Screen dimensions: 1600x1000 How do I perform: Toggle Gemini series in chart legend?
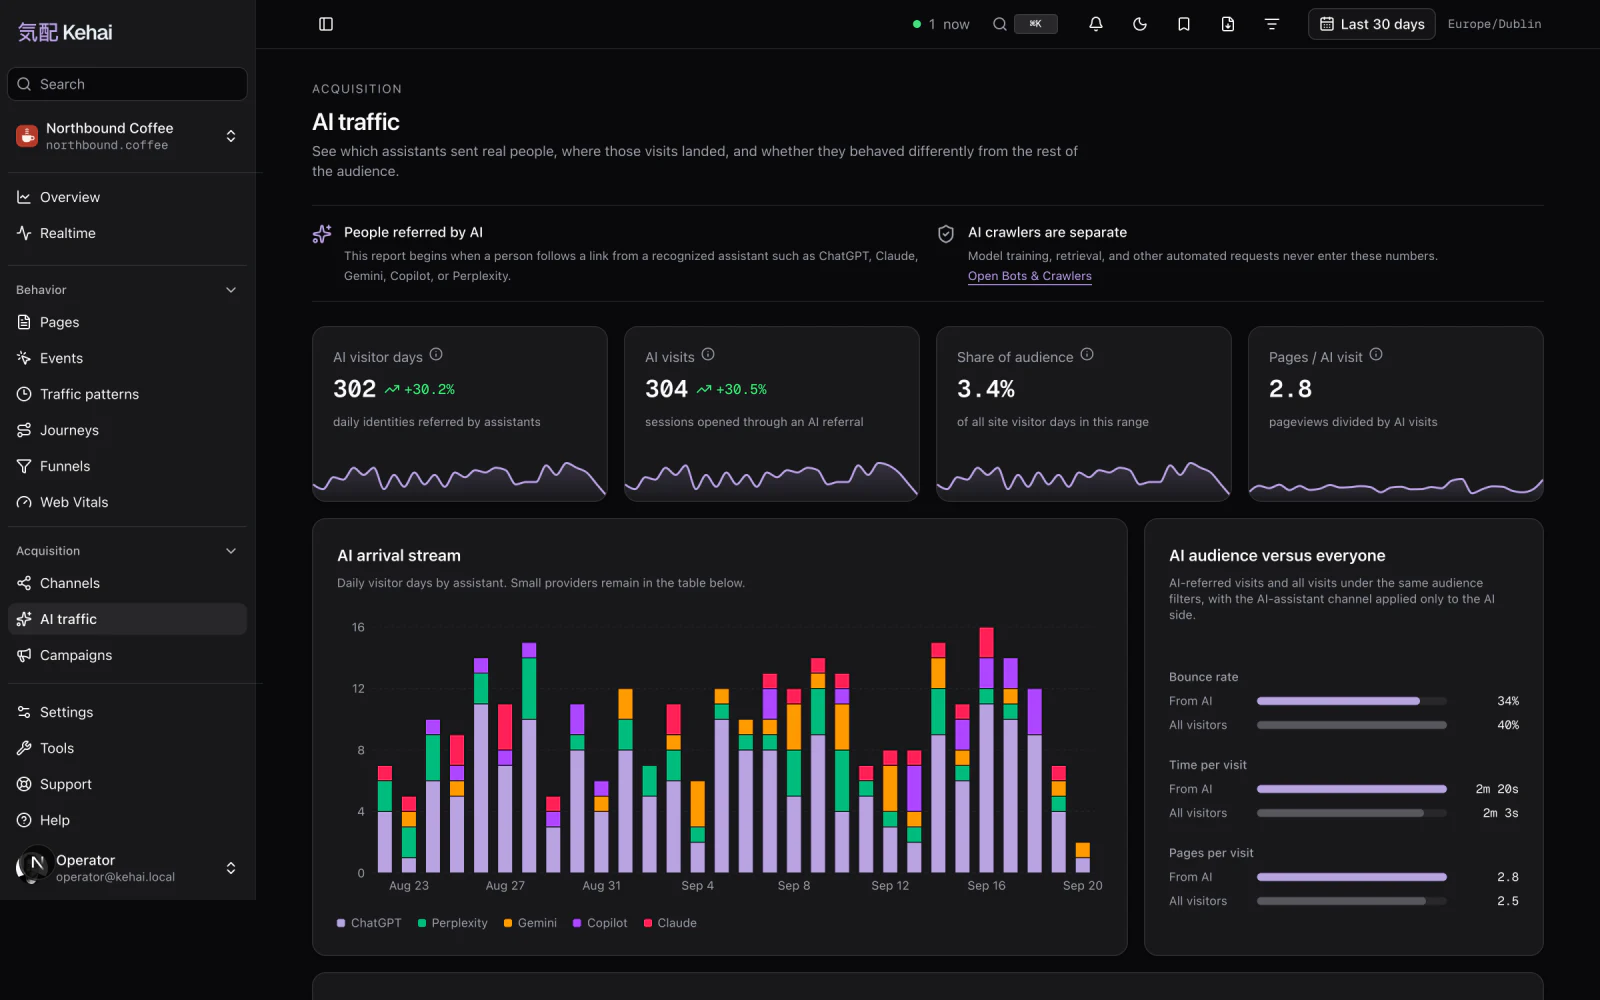click(x=531, y=923)
